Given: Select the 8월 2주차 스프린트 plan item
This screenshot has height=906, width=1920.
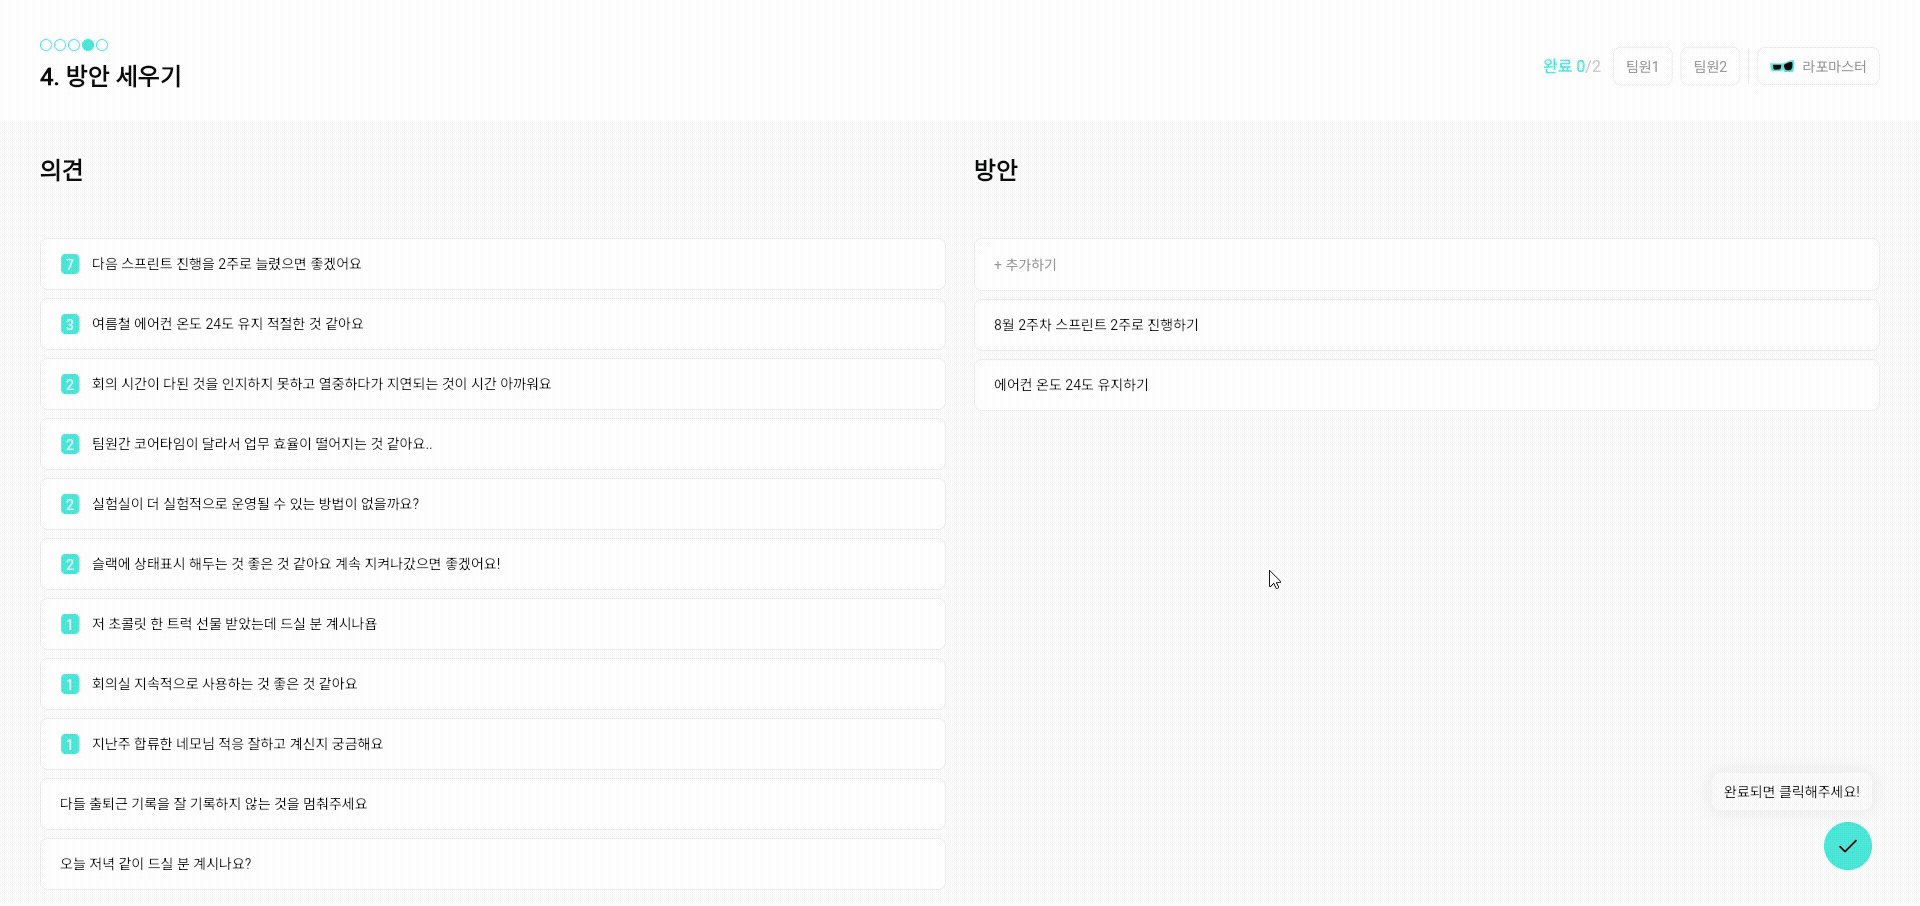Looking at the screenshot, I should tap(1426, 325).
